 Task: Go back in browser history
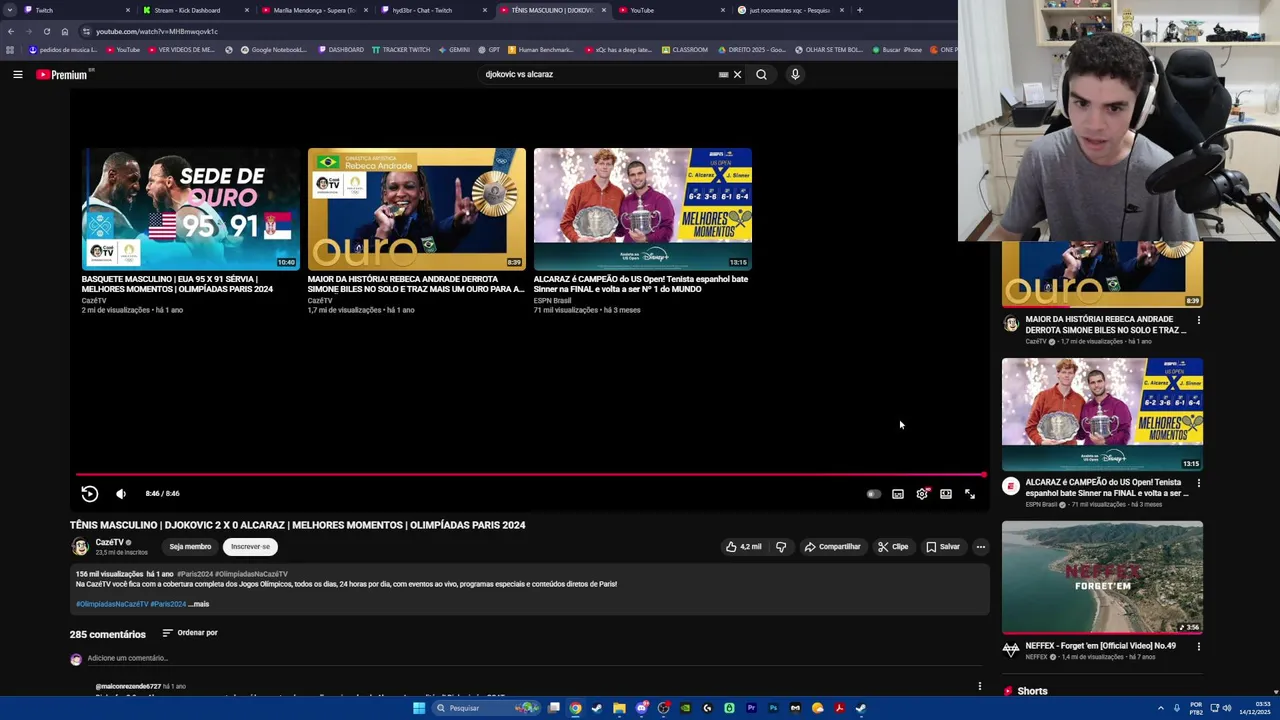click(11, 31)
